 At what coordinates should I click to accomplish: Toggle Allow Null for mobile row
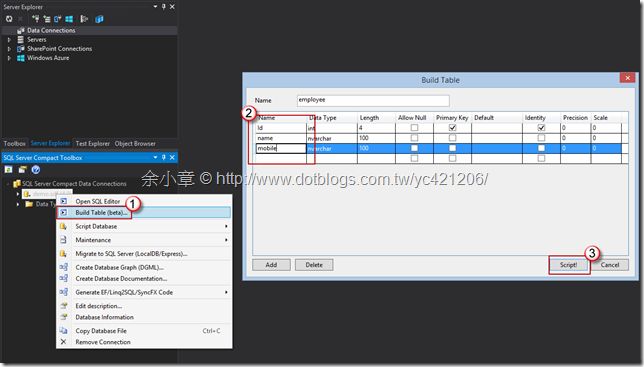[414, 148]
